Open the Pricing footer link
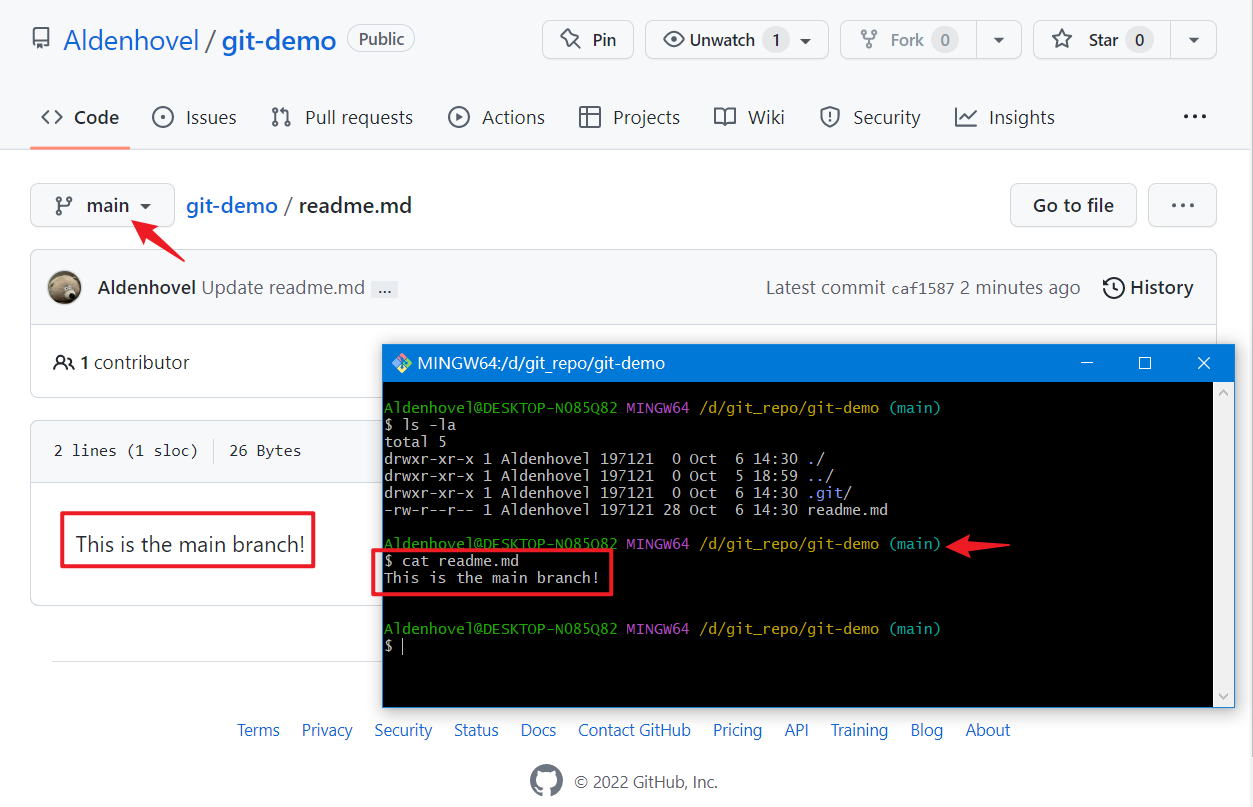 pos(737,730)
